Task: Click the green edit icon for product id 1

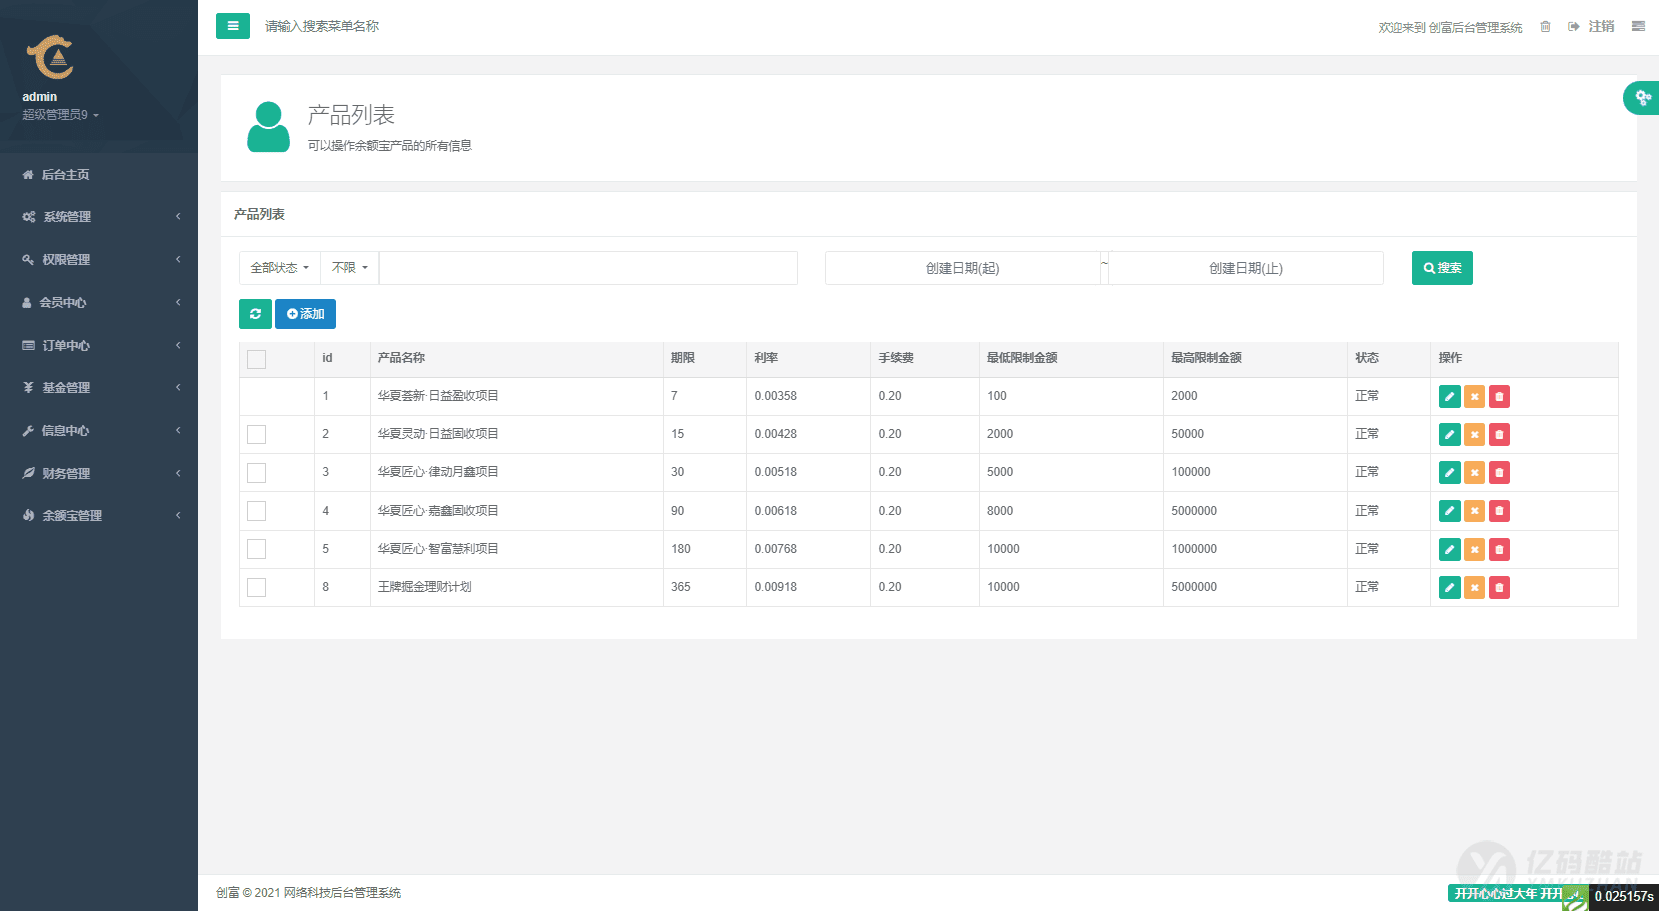Action: point(1449,397)
